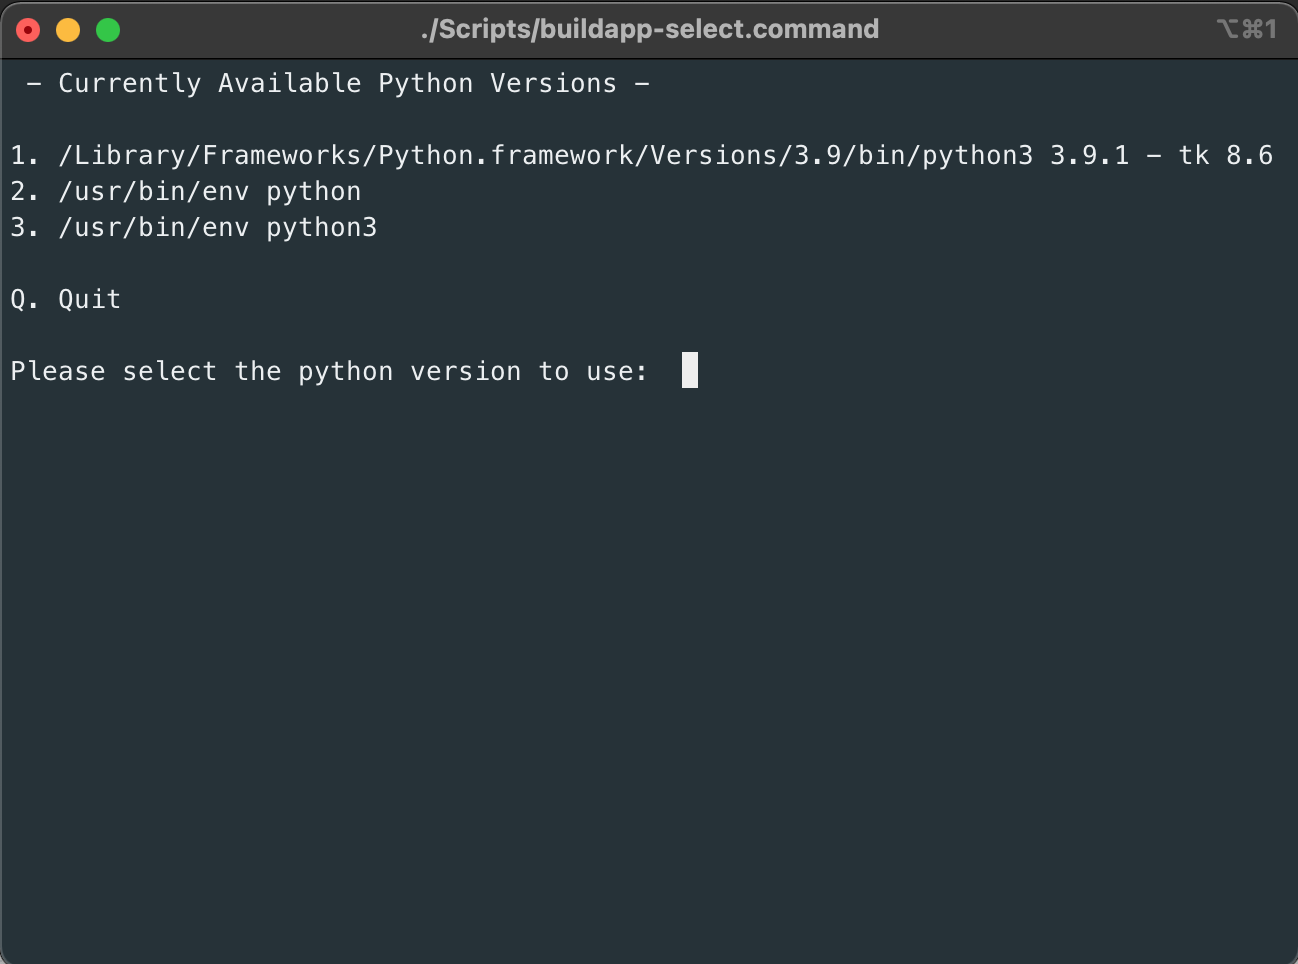Select option 3 /usr/bin/env python3
This screenshot has width=1298, height=964.
pyautogui.click(x=193, y=227)
